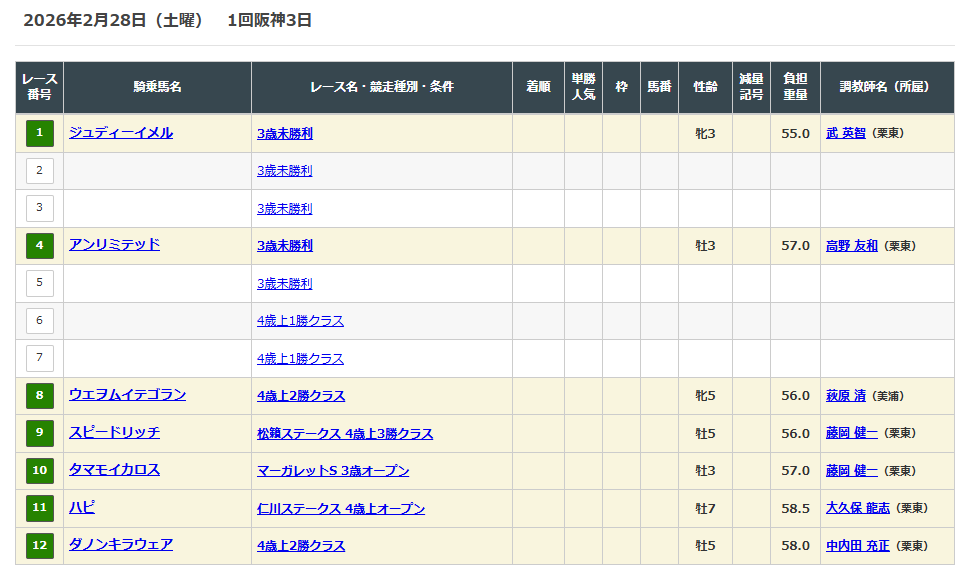Open マーガレットS 3歳オープン race link
The width and height of the screenshot is (968, 571).
click(333, 471)
